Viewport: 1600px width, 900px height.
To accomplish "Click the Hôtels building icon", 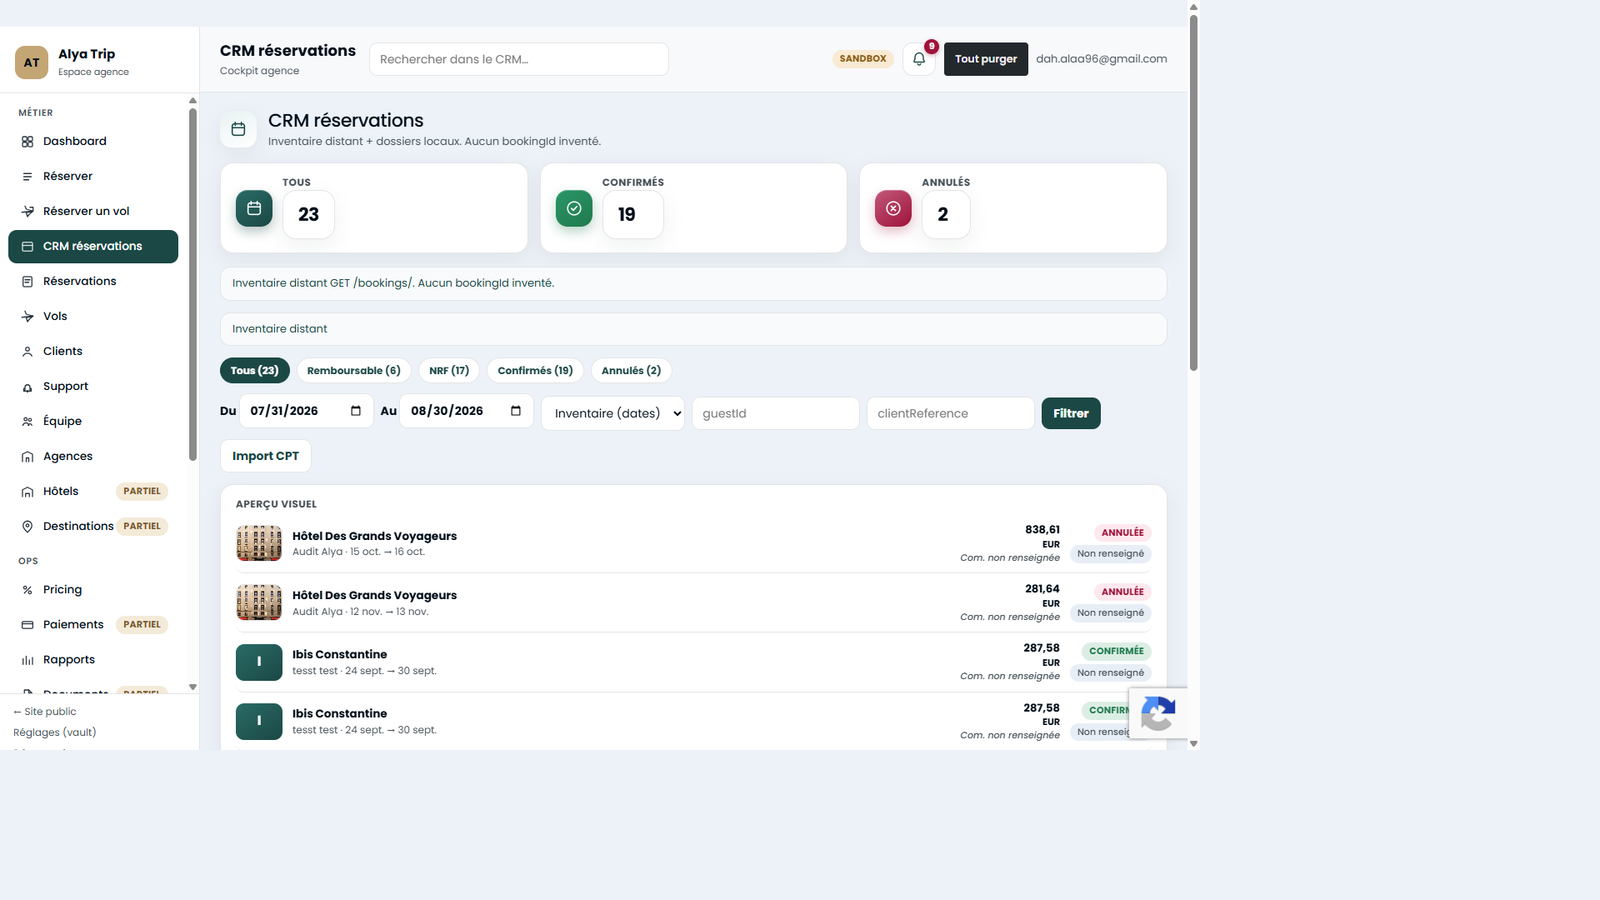I will pyautogui.click(x=27, y=491).
